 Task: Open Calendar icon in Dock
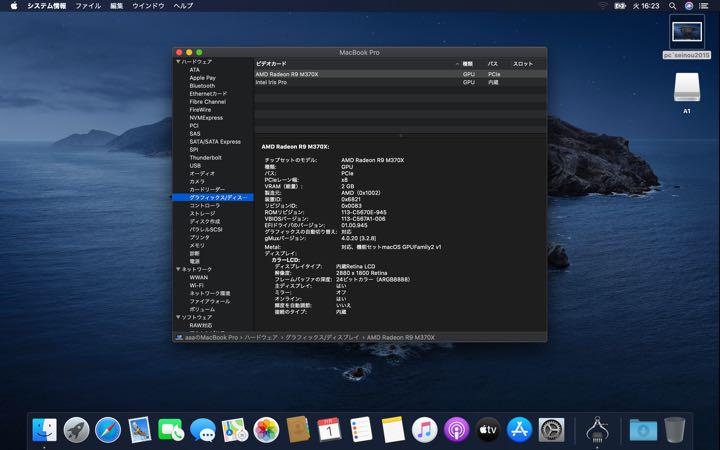tap(329, 430)
